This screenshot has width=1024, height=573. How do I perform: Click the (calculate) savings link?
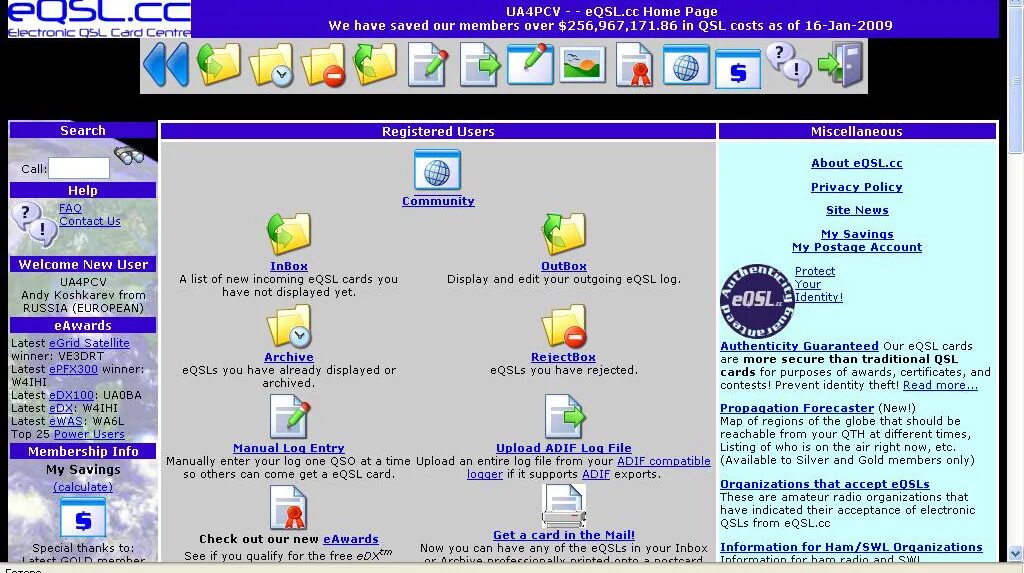83,487
